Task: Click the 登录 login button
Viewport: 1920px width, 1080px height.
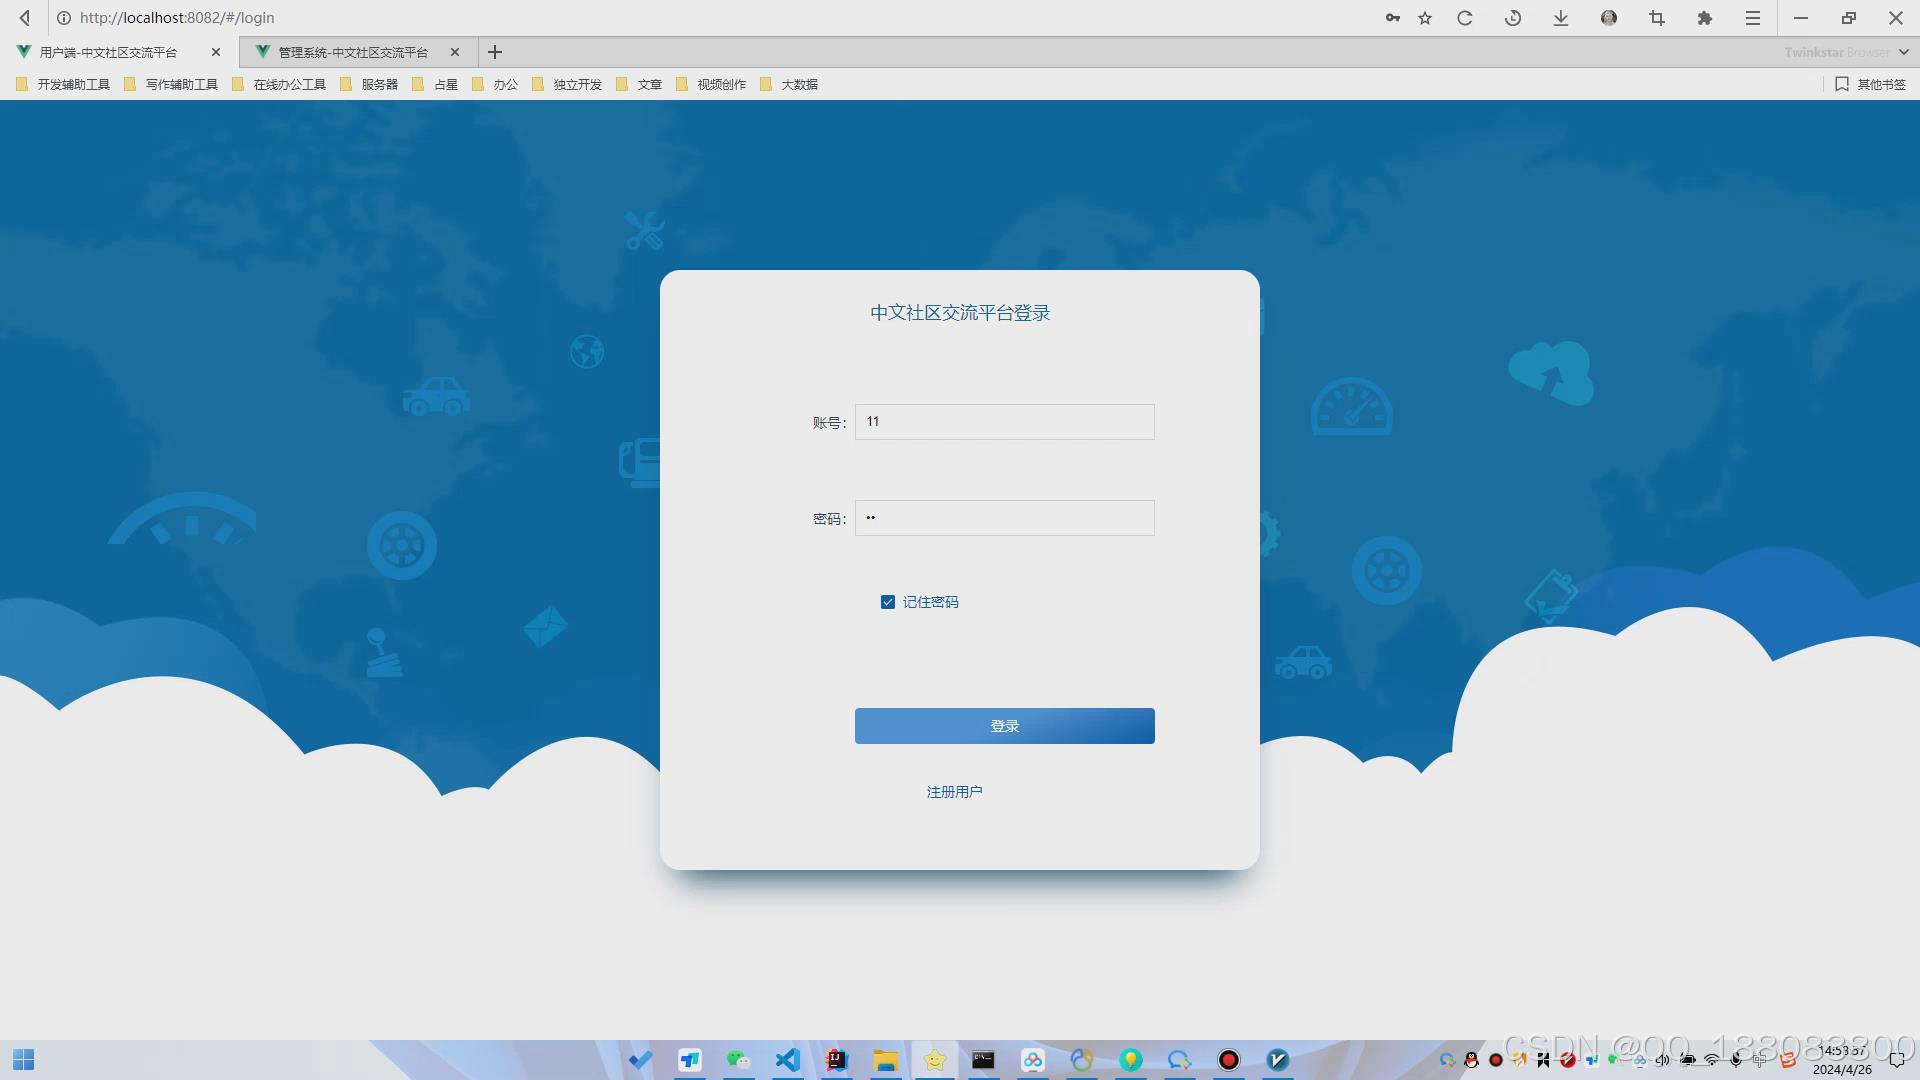Action: (1004, 726)
